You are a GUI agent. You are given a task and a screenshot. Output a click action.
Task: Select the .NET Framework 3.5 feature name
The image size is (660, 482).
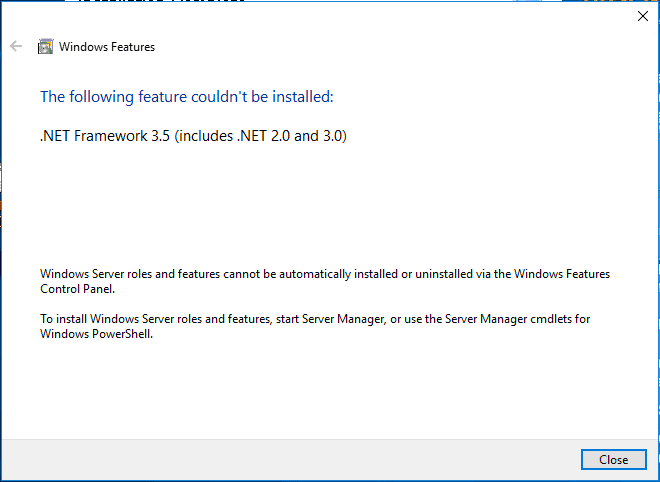tap(105, 136)
